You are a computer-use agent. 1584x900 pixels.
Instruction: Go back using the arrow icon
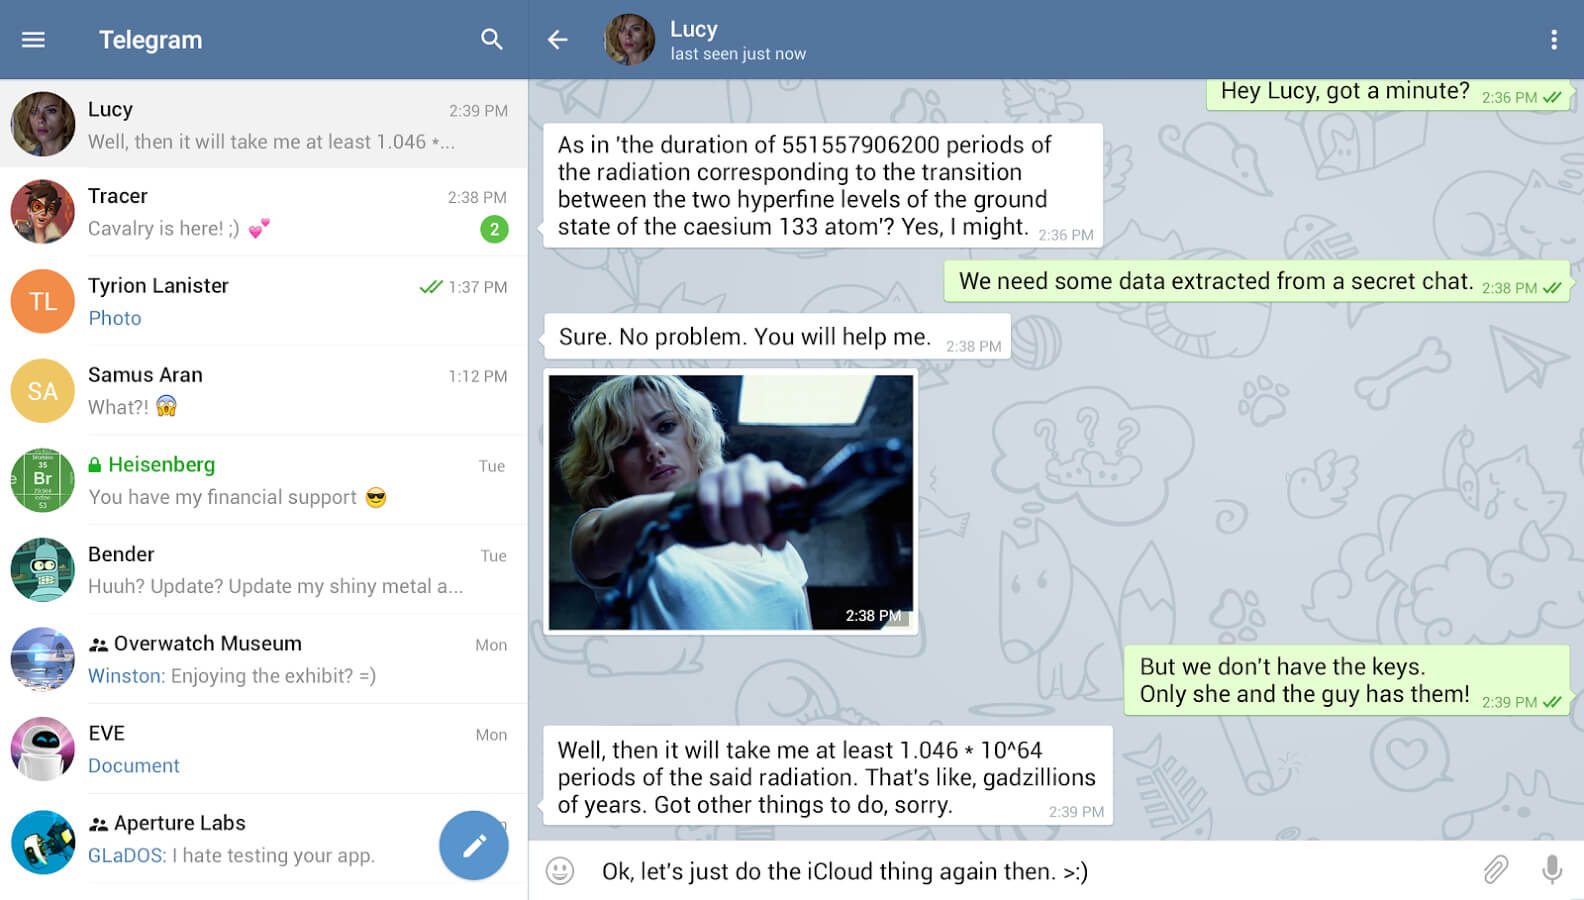click(x=557, y=40)
